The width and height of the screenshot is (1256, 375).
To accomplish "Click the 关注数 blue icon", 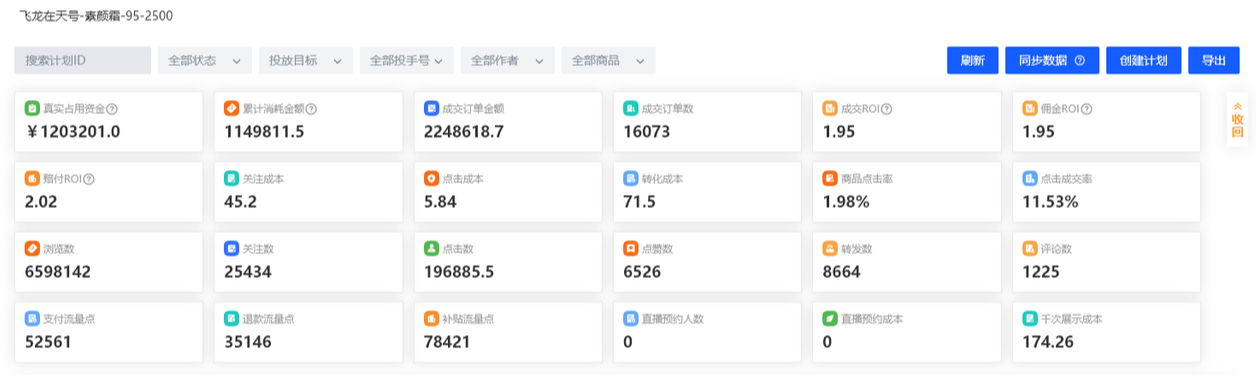I will 232,248.
